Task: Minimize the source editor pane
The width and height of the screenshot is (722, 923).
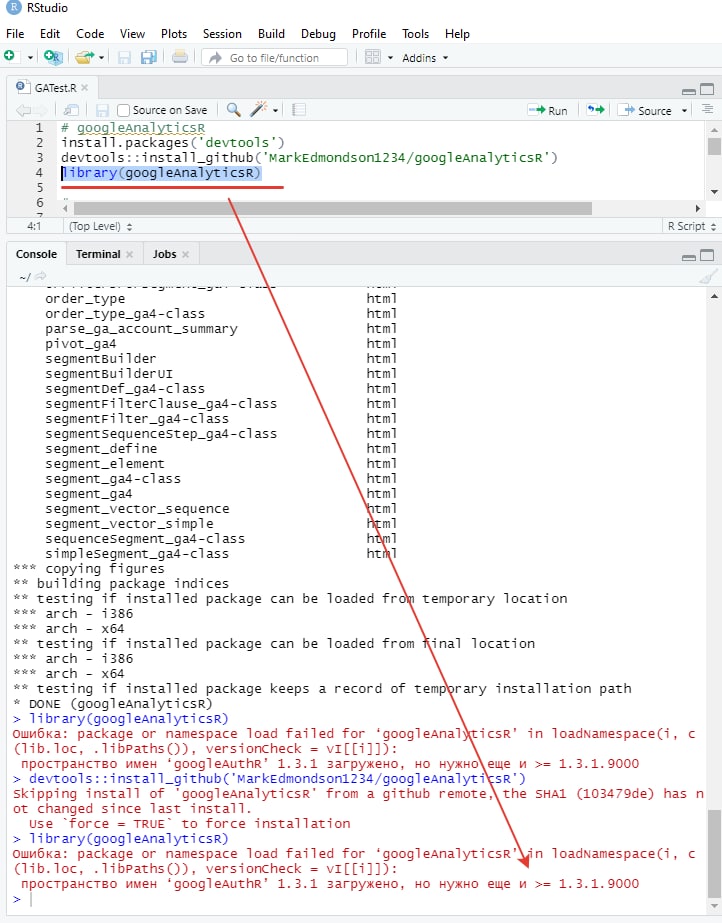Action: (x=688, y=90)
